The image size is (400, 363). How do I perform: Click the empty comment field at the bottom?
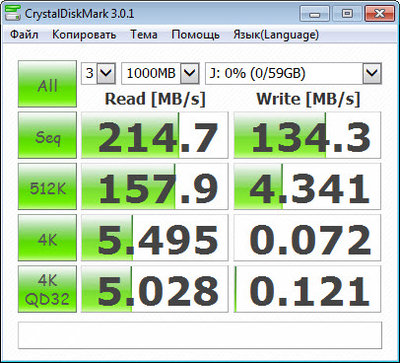point(200,335)
